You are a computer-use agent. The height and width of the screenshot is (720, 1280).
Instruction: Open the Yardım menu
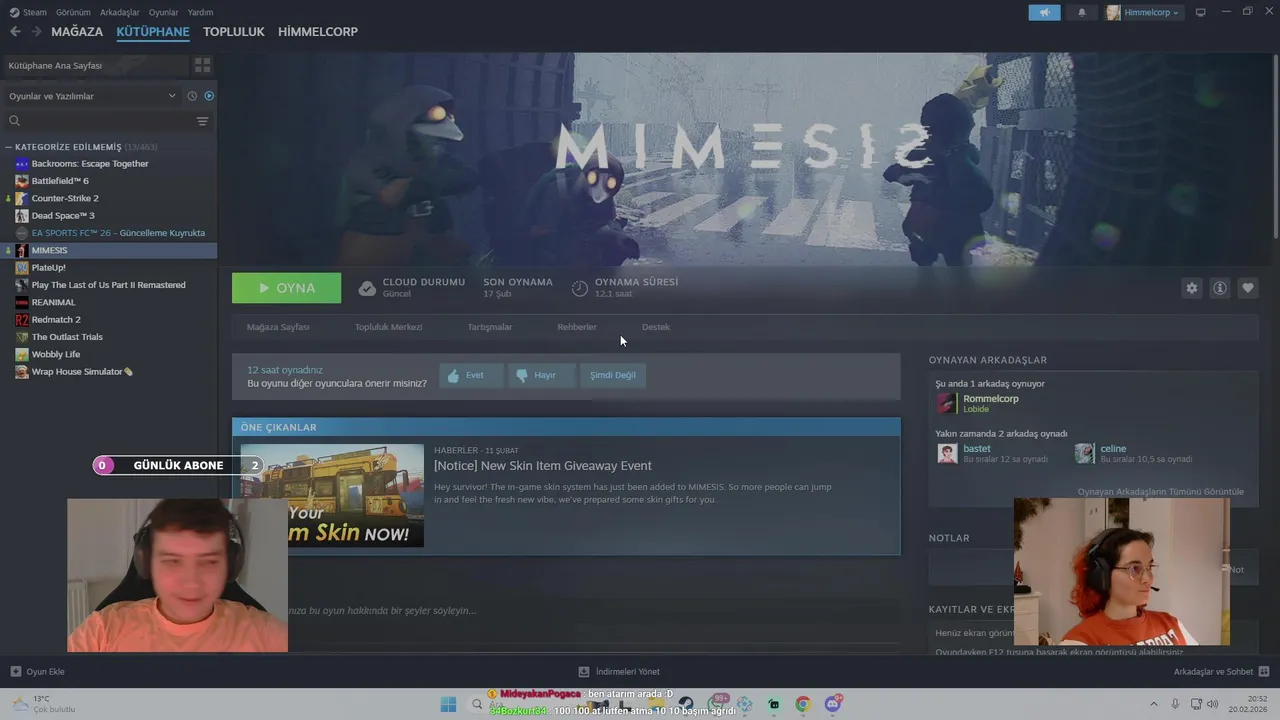tap(200, 12)
